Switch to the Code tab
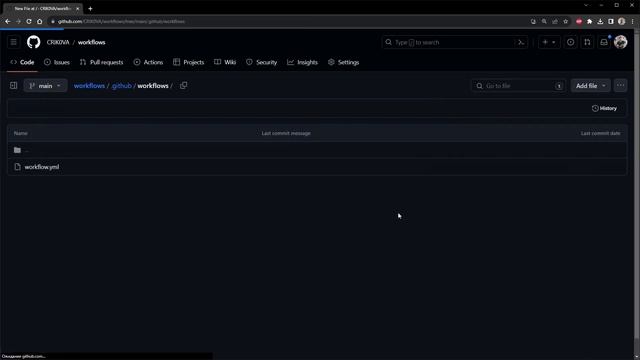The height and width of the screenshot is (360, 640). 22,62
